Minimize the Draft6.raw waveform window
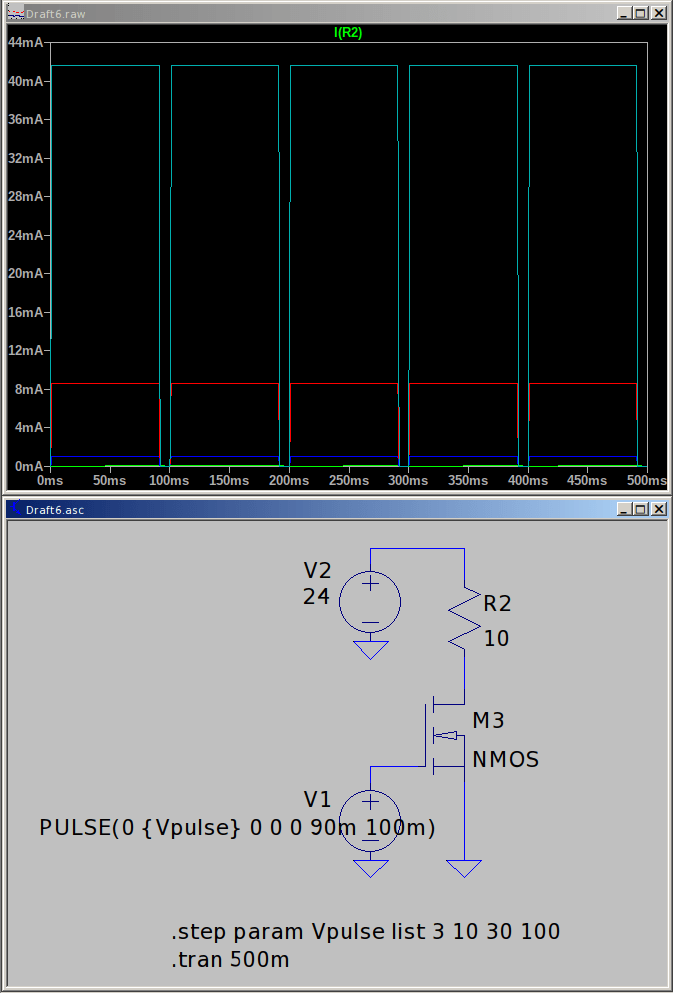673x993 pixels. click(x=624, y=13)
